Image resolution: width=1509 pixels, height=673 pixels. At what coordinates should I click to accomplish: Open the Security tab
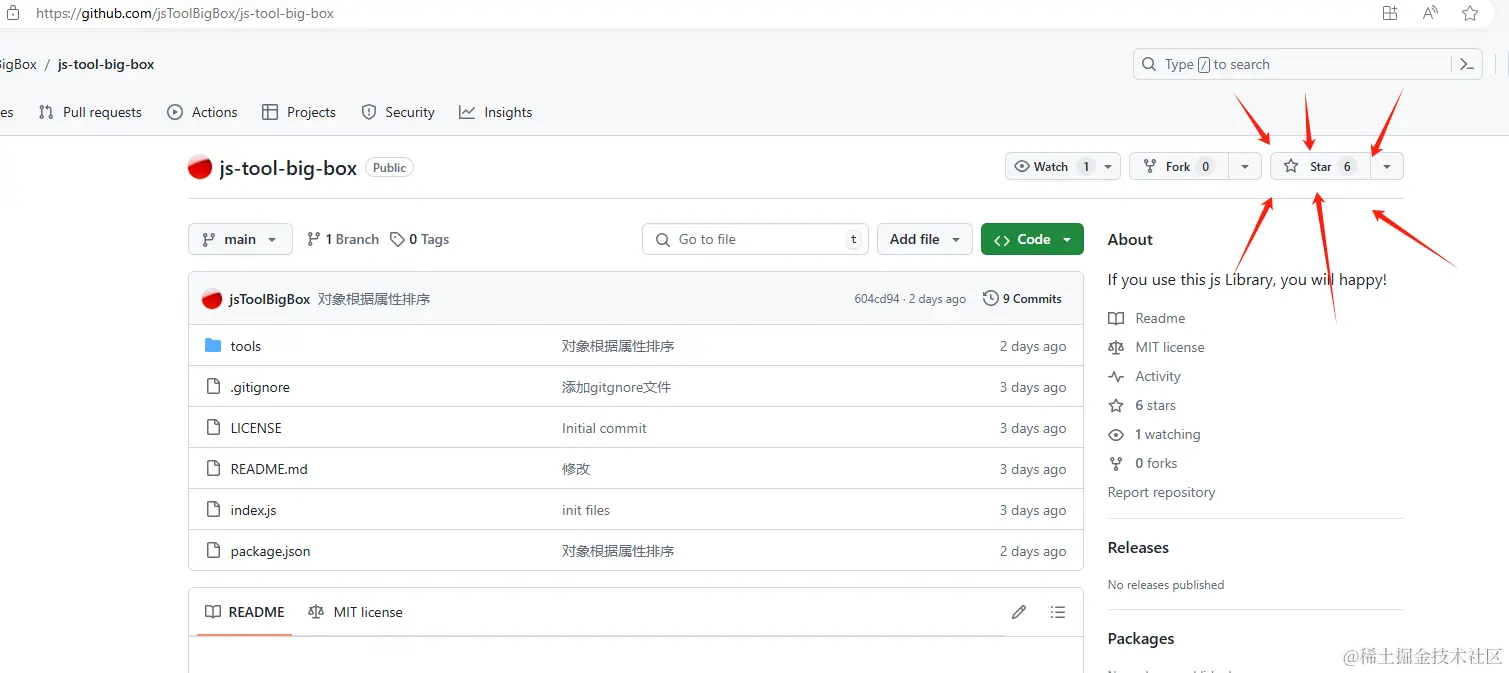[x=398, y=112]
